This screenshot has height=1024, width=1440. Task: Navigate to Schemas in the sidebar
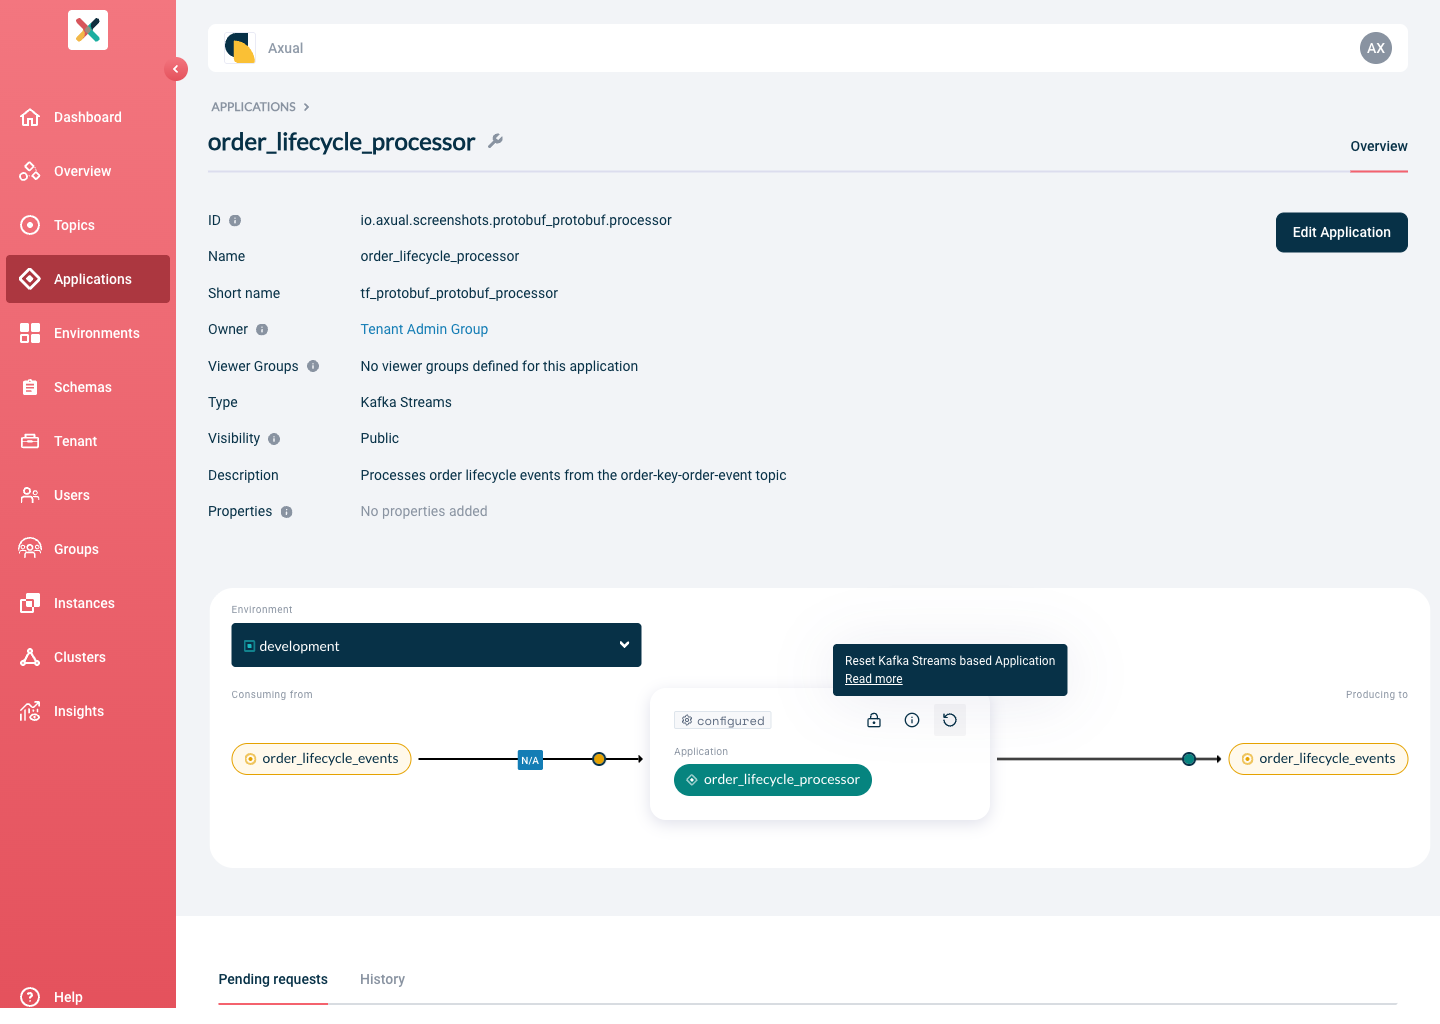click(x=88, y=387)
